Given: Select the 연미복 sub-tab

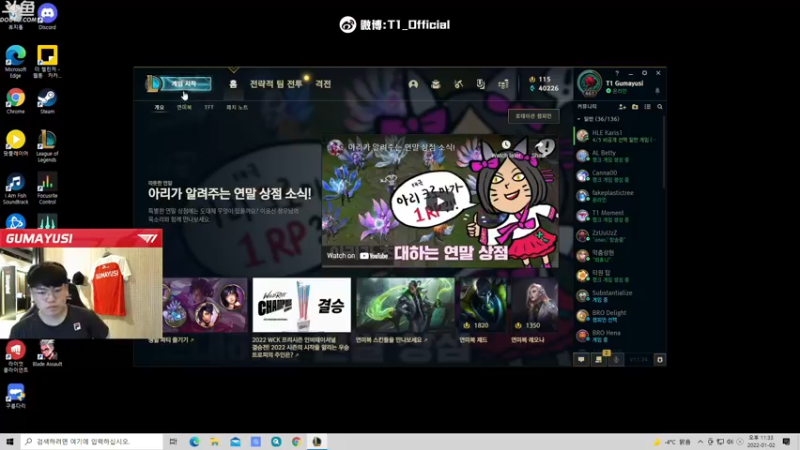Looking at the screenshot, I should point(184,107).
